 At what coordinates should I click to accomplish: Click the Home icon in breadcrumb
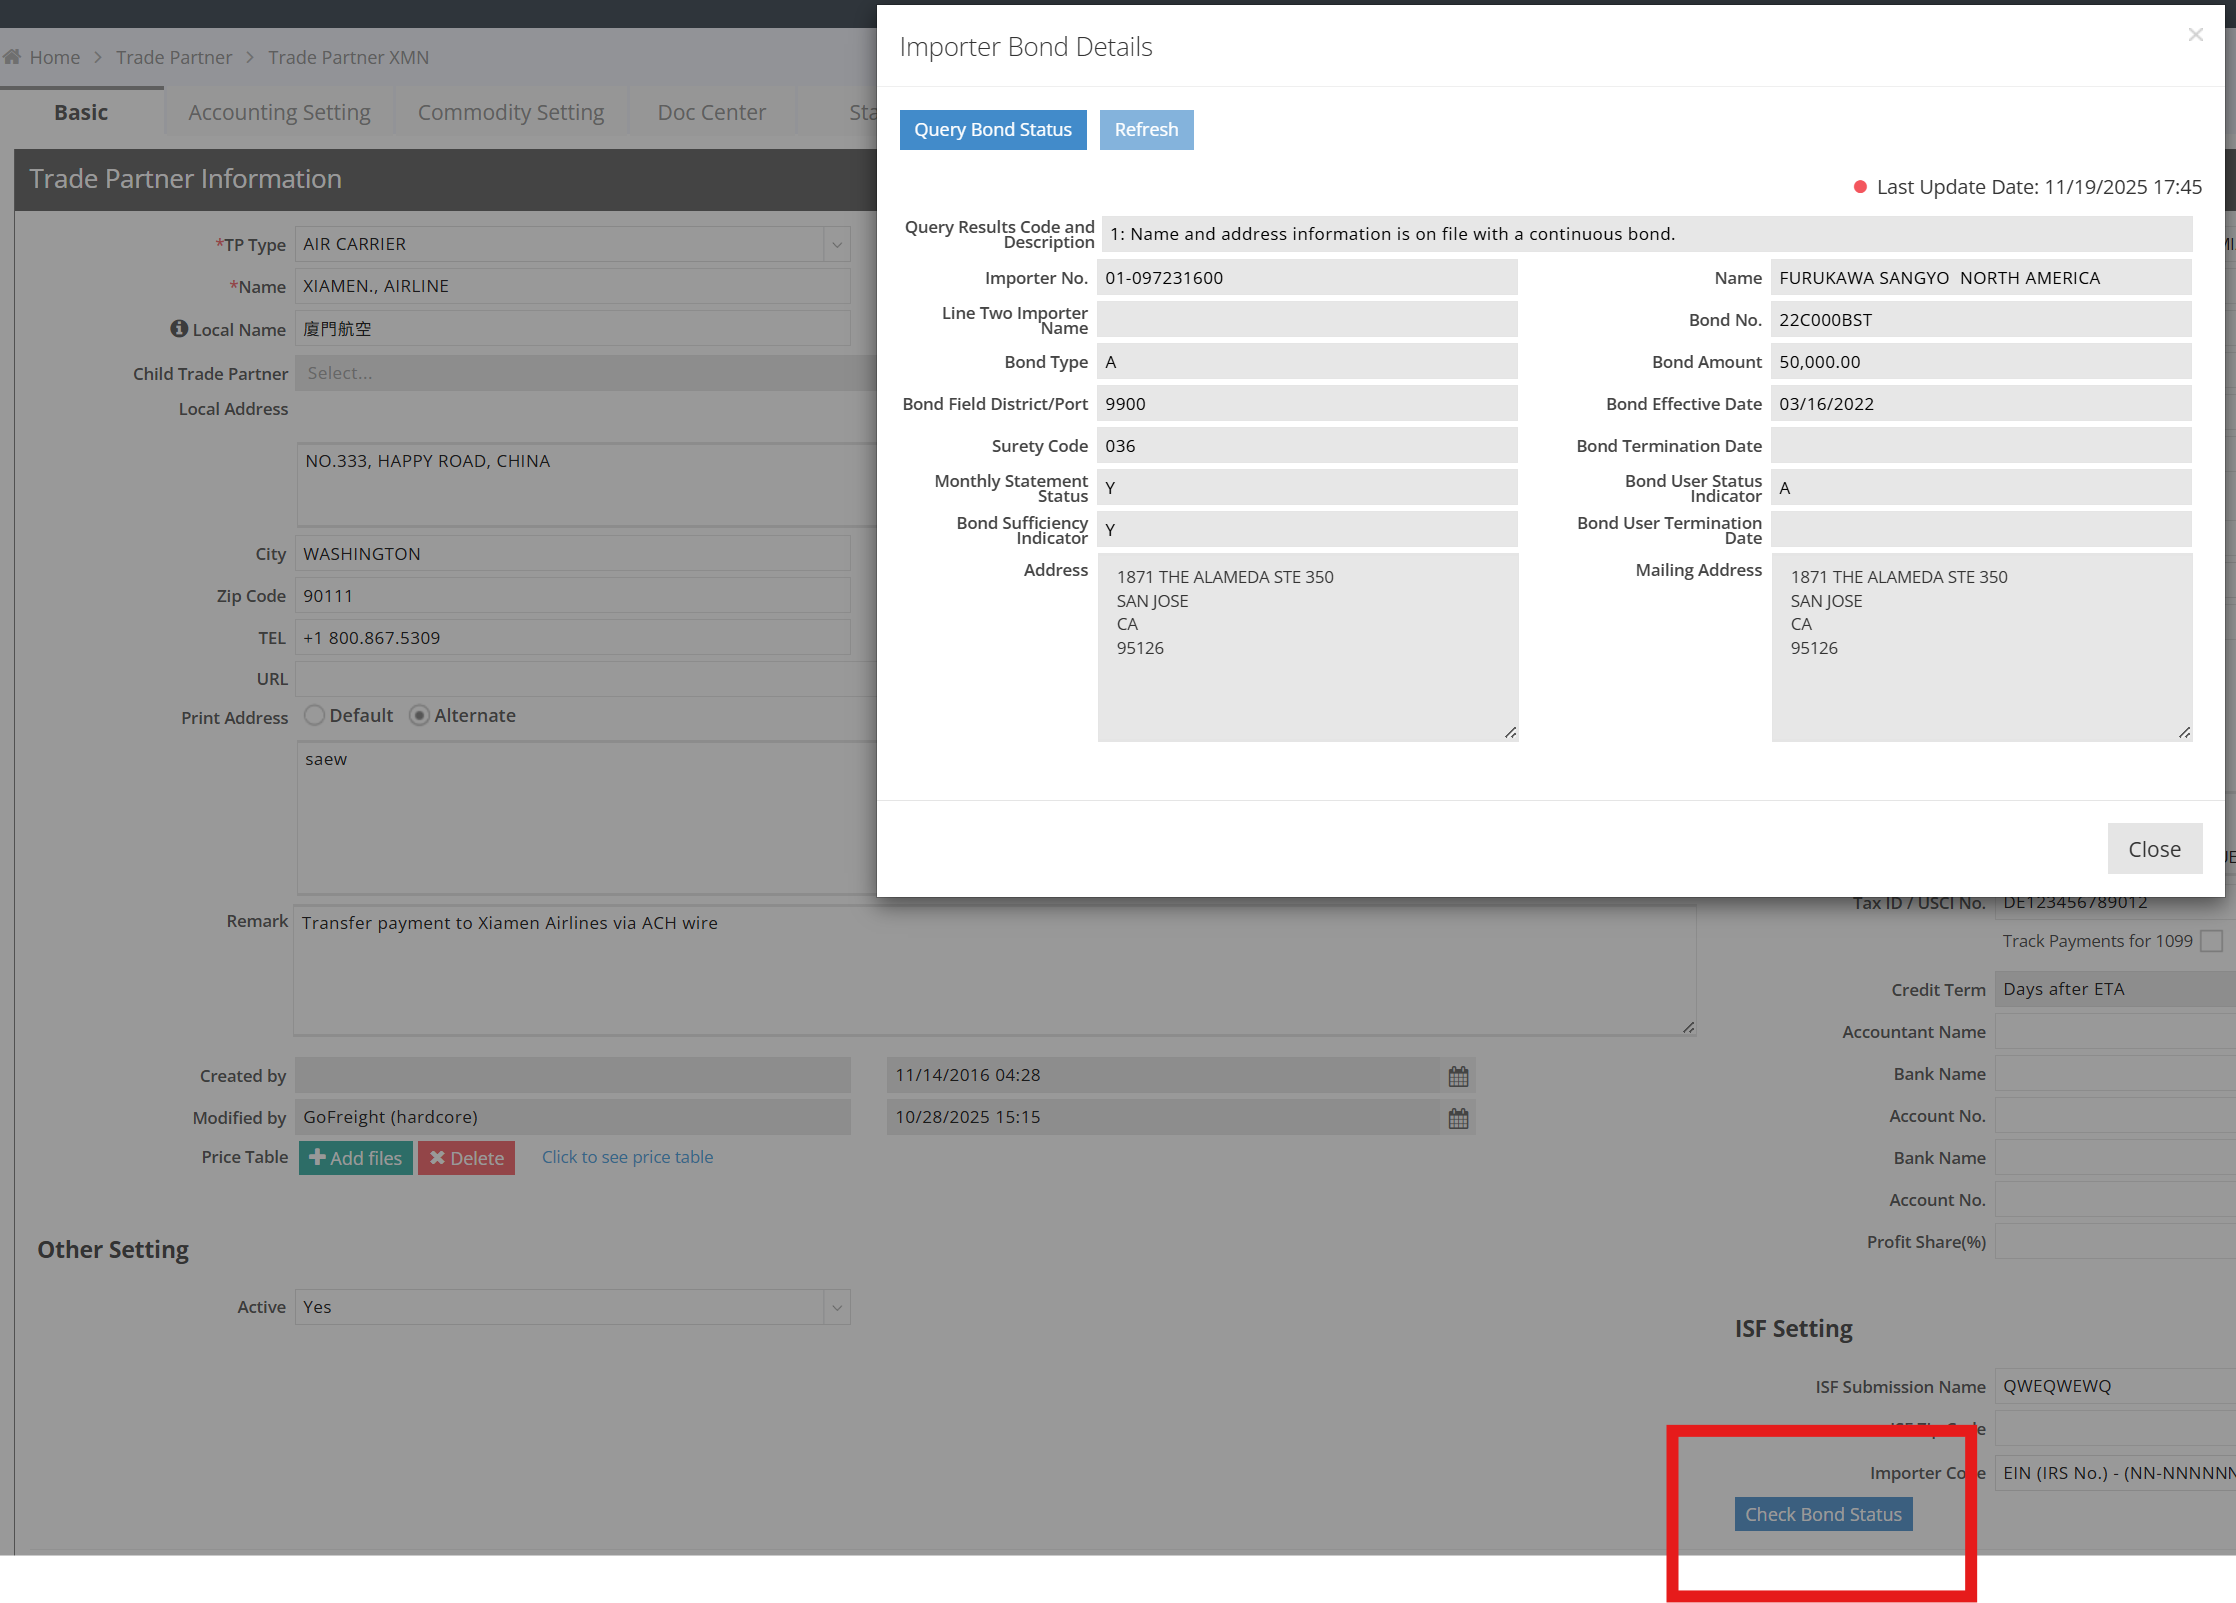pos(12,57)
